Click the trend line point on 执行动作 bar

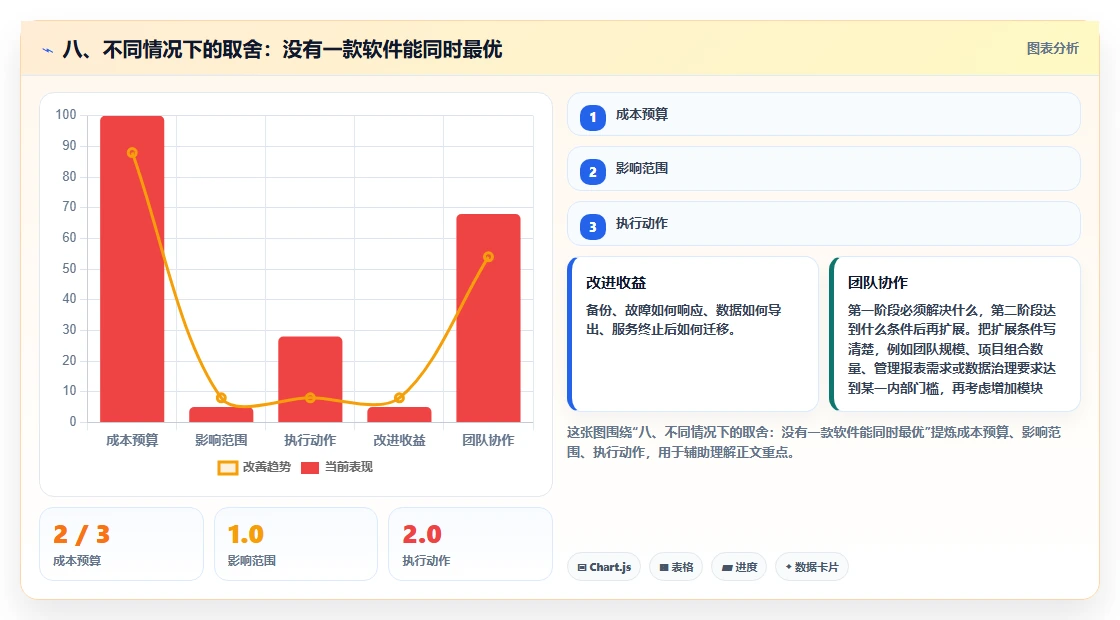point(310,398)
